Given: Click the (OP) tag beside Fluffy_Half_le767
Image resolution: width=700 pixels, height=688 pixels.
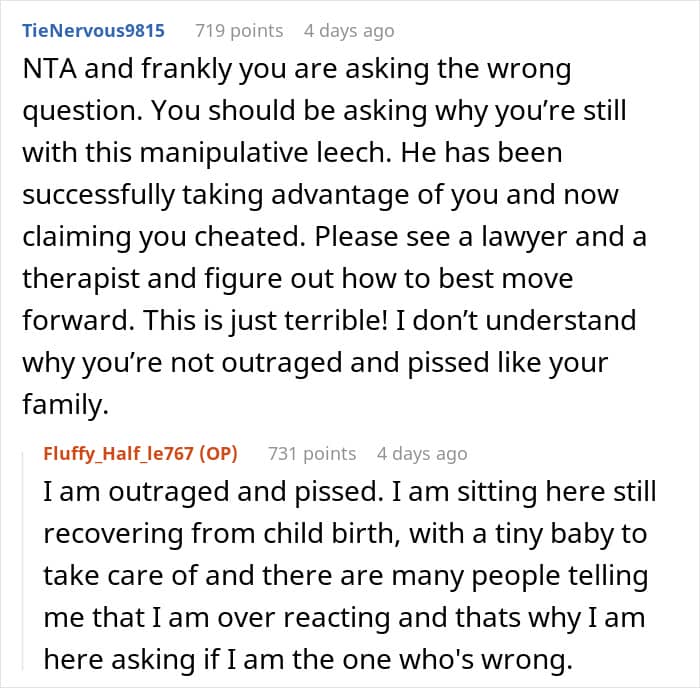Looking at the screenshot, I should click(x=217, y=453).
